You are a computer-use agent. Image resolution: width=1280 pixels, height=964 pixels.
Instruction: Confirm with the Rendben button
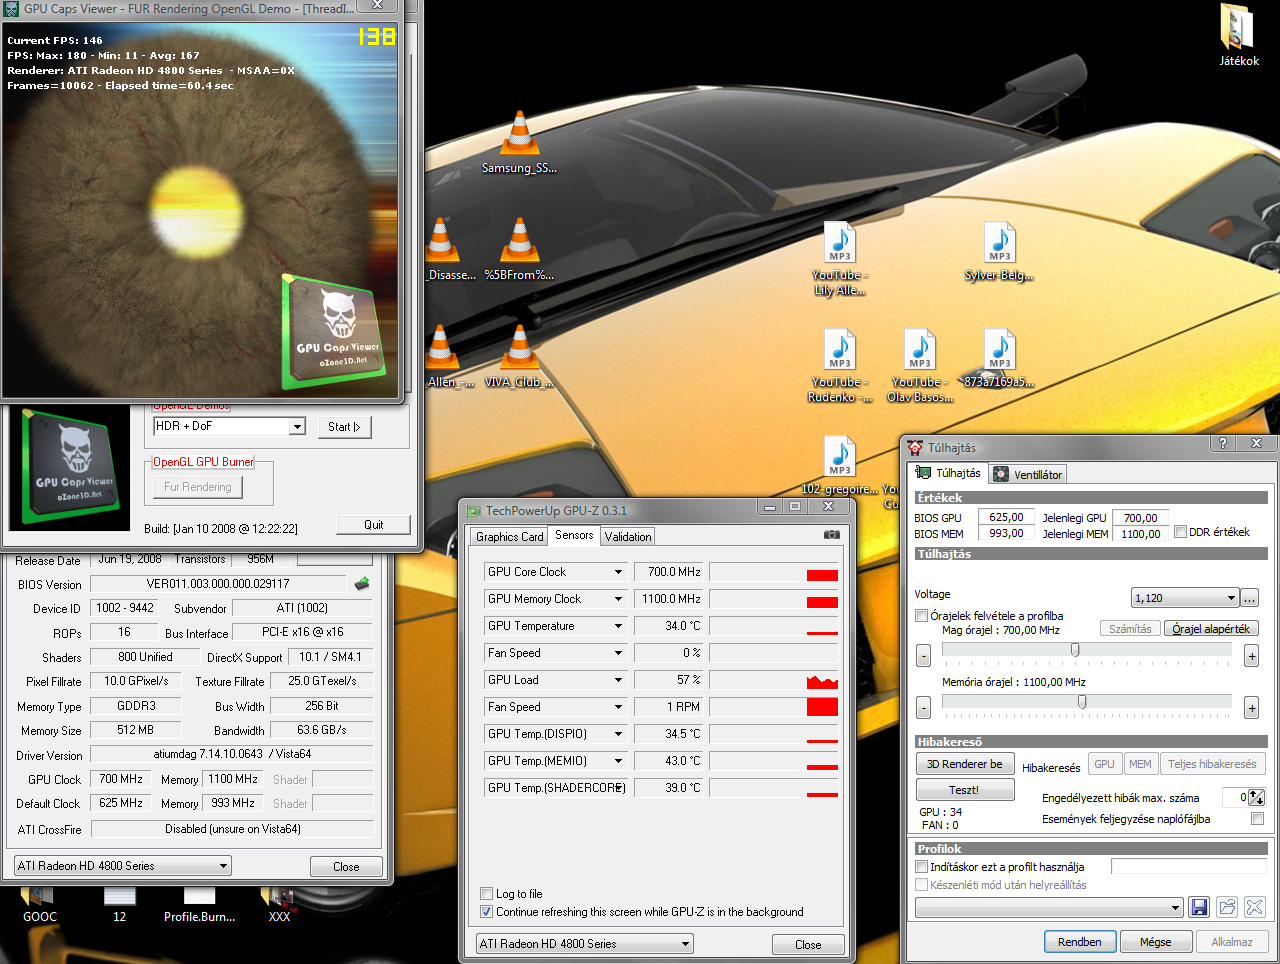click(1080, 942)
